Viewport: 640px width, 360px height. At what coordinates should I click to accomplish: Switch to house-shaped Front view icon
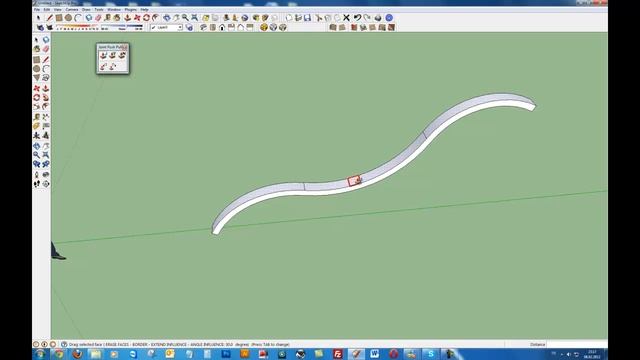tap(222, 27)
